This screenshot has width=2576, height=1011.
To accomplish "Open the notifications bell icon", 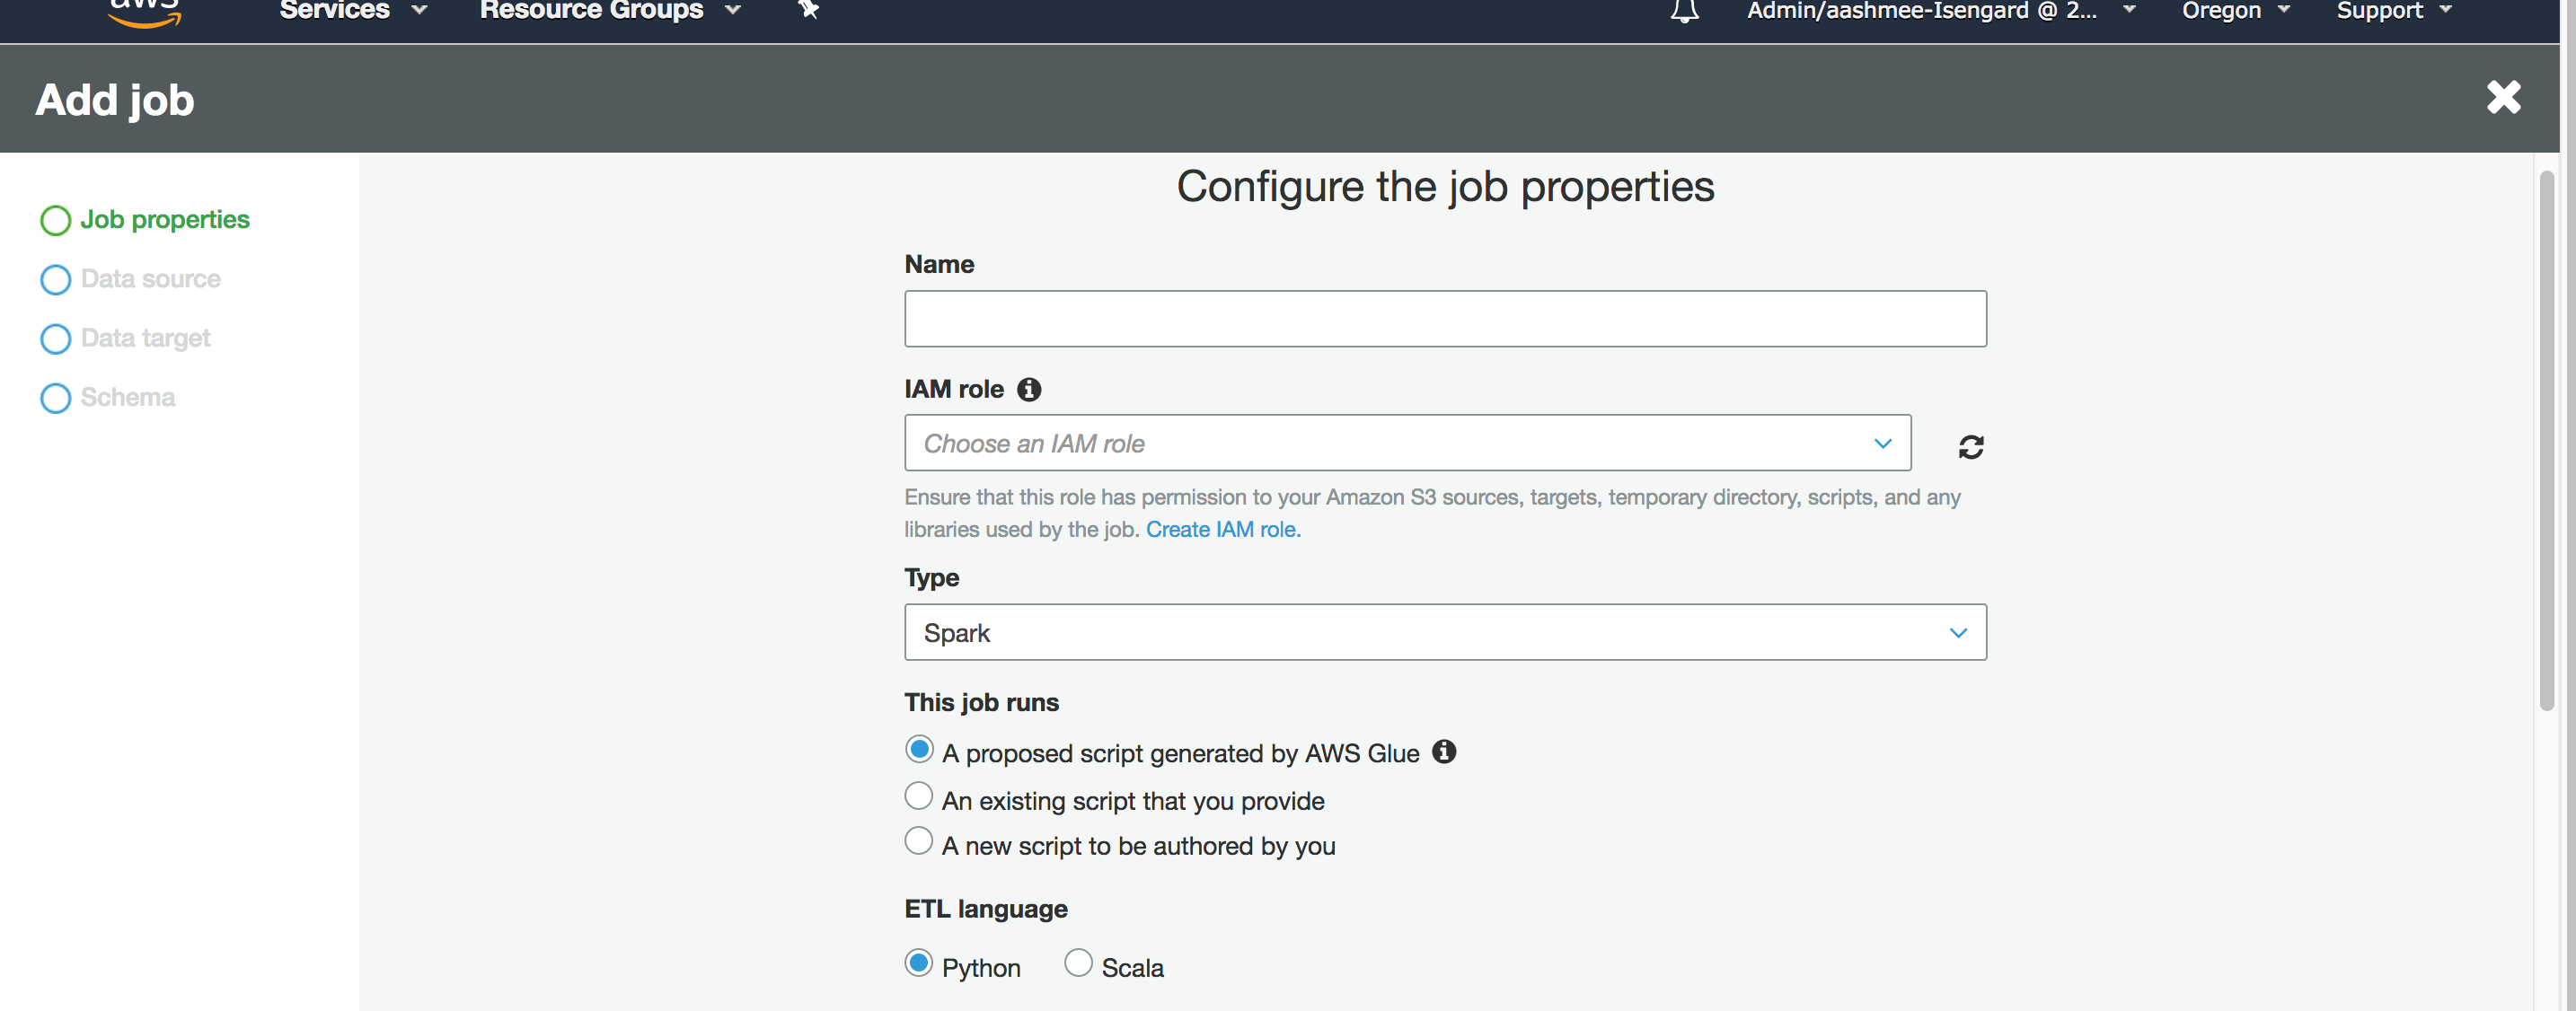I will pos(1684,11).
